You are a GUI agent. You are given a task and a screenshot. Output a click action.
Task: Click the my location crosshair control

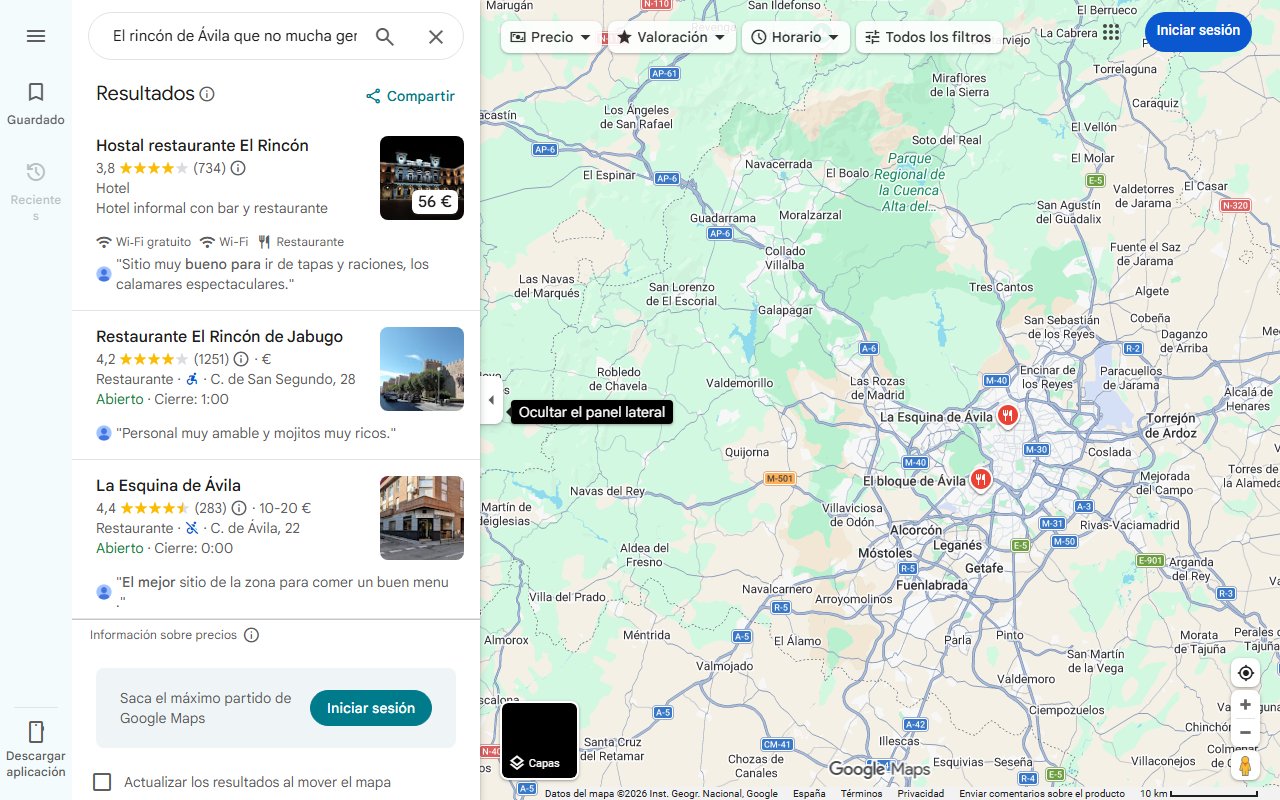pyautogui.click(x=1245, y=673)
